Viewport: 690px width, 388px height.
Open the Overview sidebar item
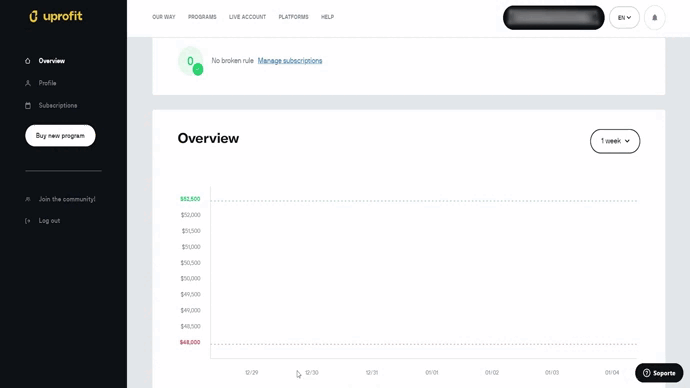(51, 61)
